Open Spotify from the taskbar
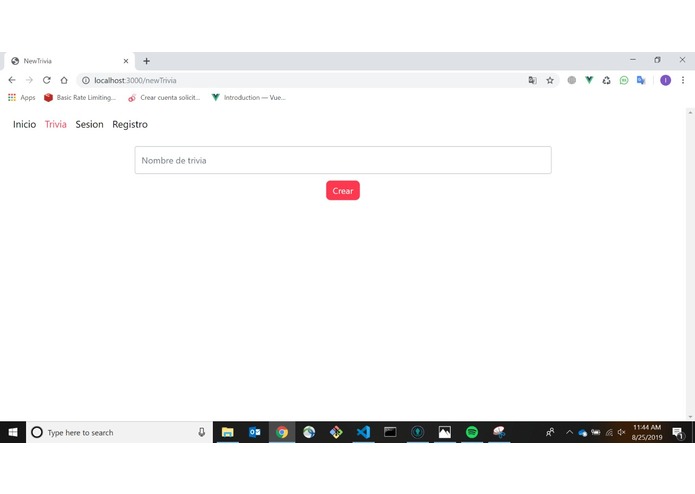The width and height of the screenshot is (695, 494). coord(472,432)
